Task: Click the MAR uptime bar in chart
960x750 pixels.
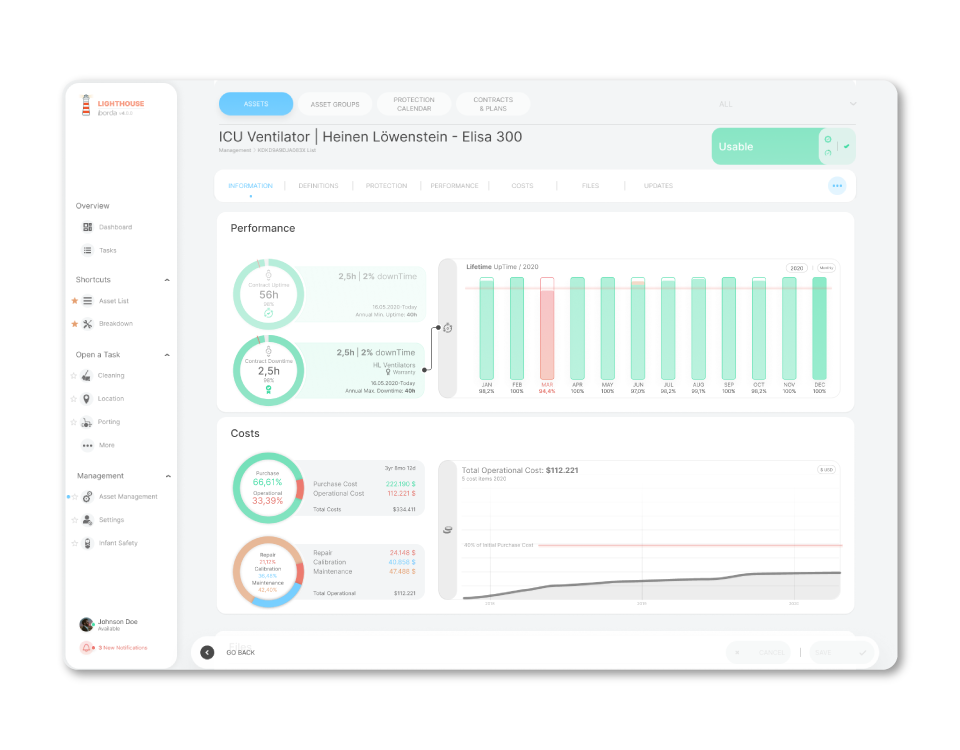Action: coord(547,328)
